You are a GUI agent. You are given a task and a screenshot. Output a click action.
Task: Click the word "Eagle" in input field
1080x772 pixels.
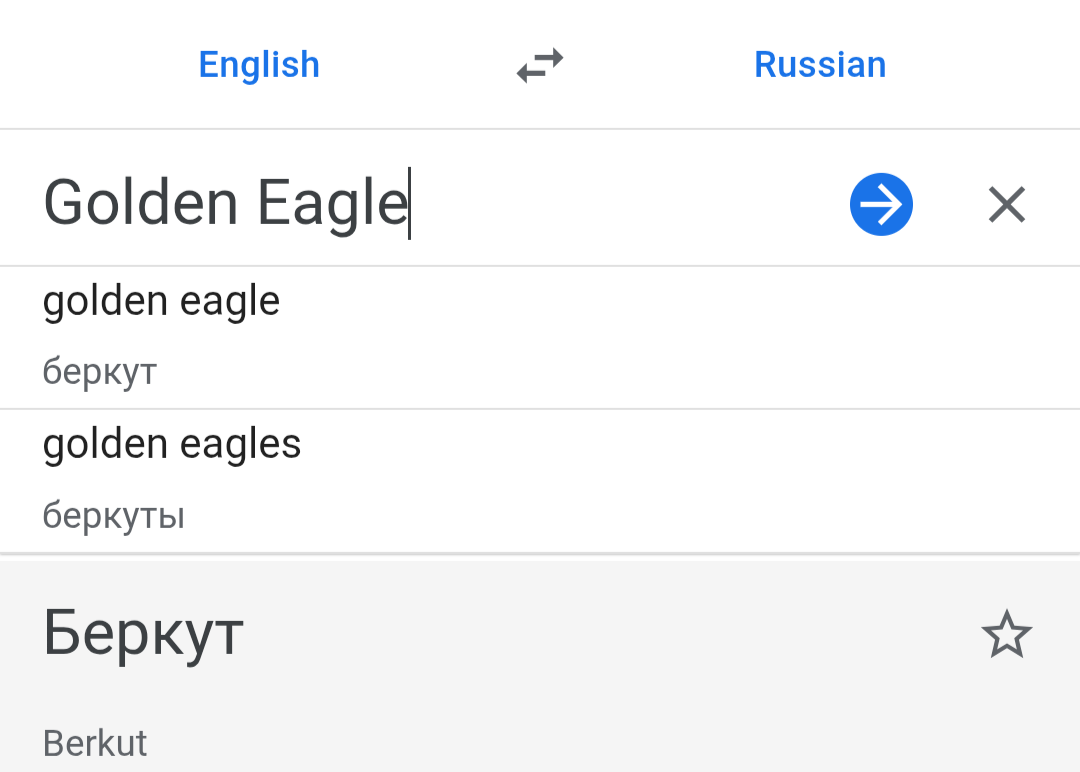click(332, 203)
